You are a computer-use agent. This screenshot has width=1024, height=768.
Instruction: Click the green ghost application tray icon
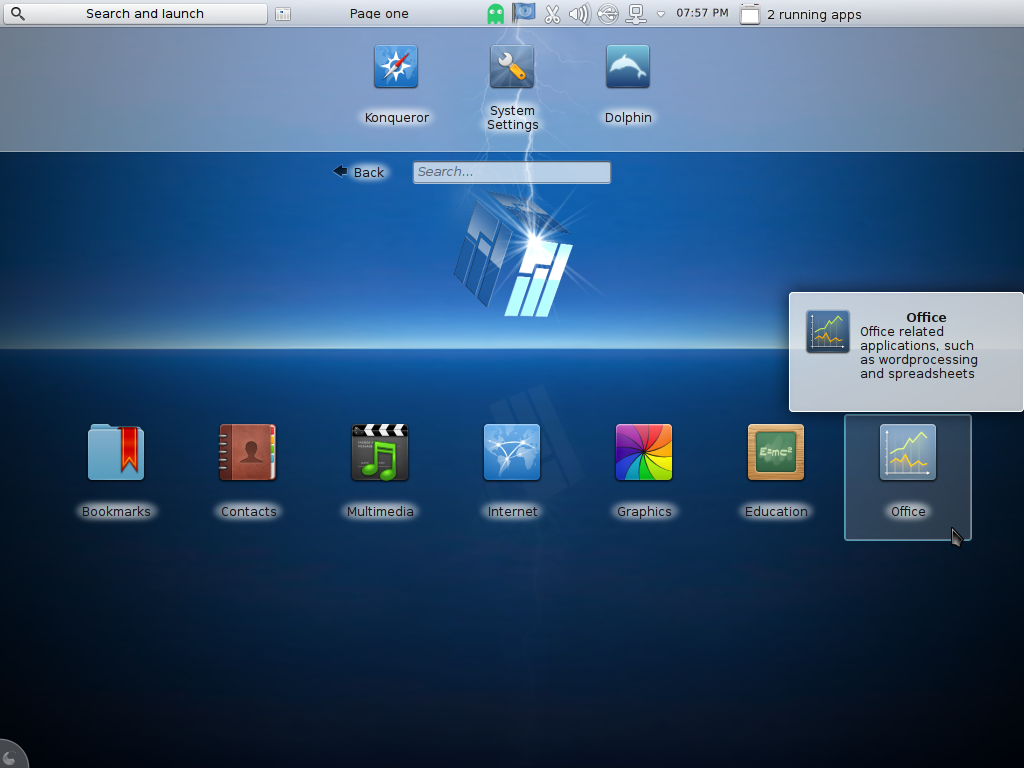496,14
